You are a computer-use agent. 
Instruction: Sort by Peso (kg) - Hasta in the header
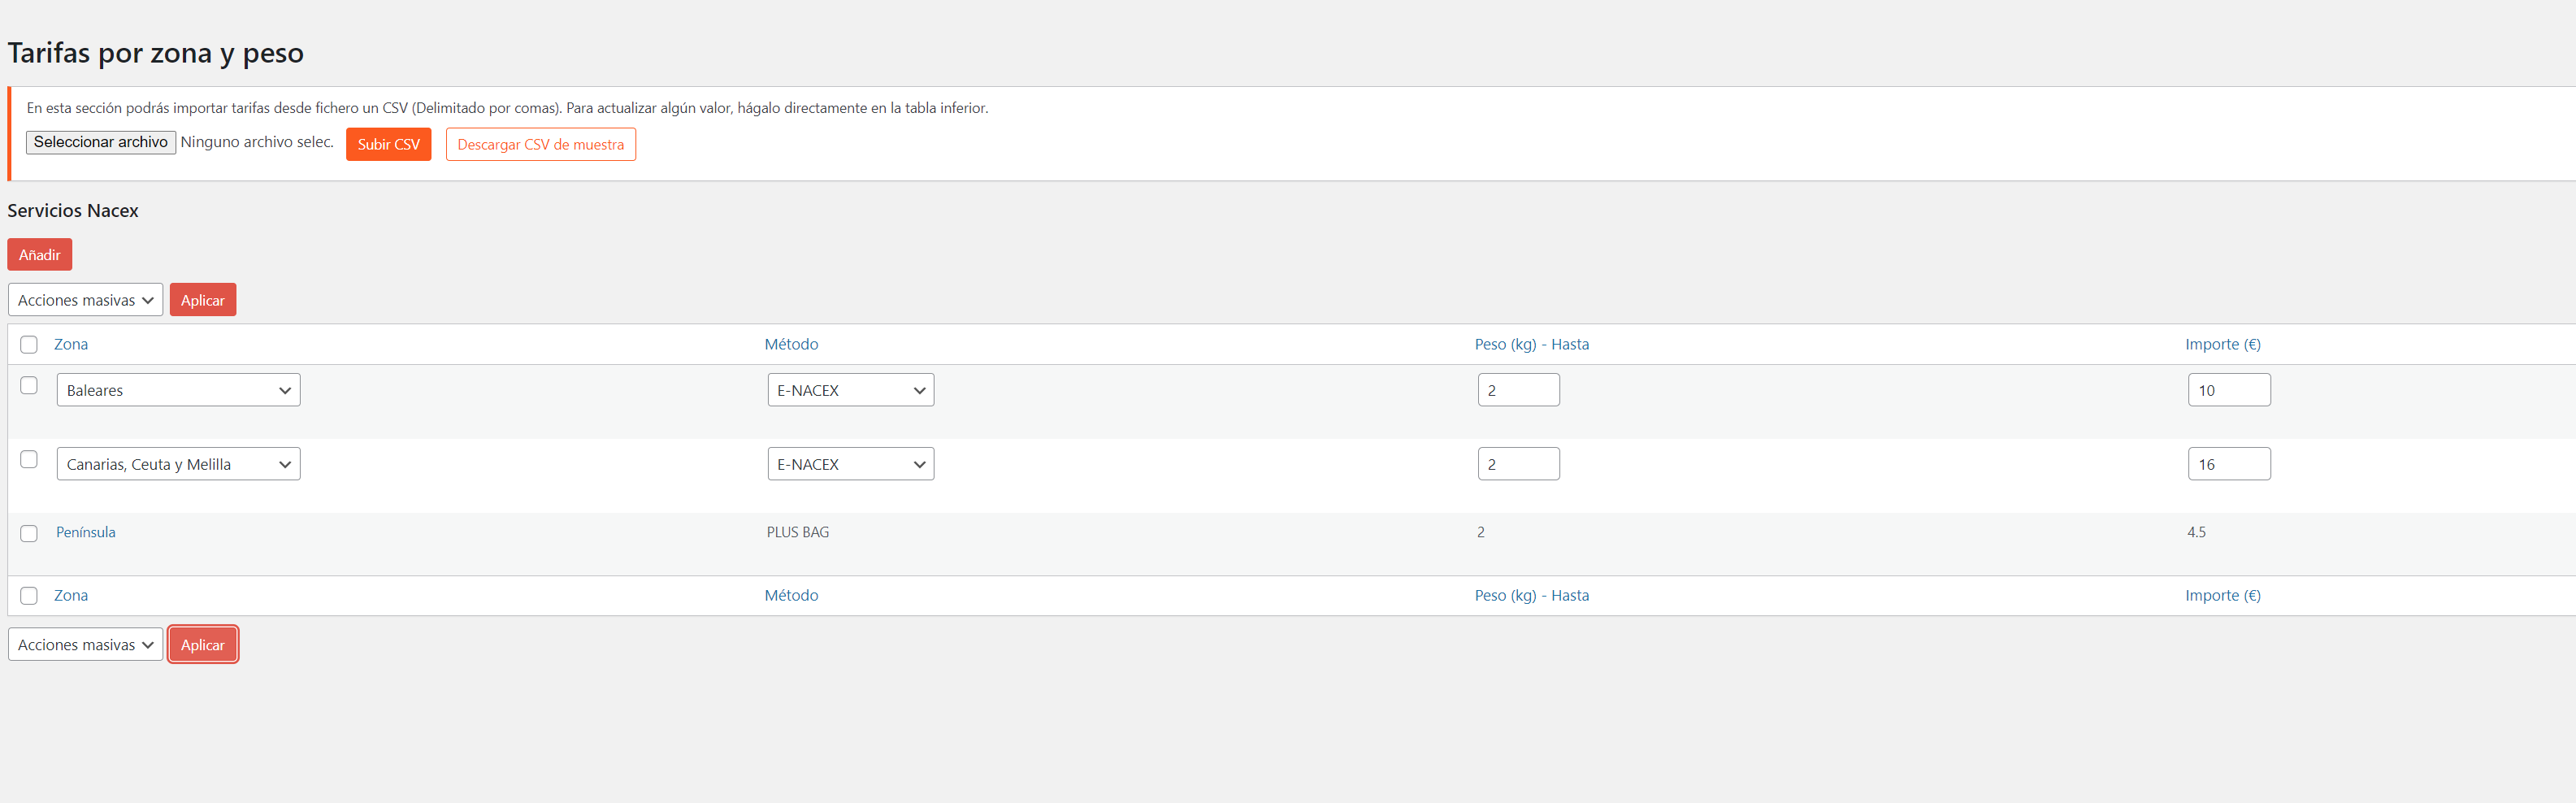coord(1531,344)
